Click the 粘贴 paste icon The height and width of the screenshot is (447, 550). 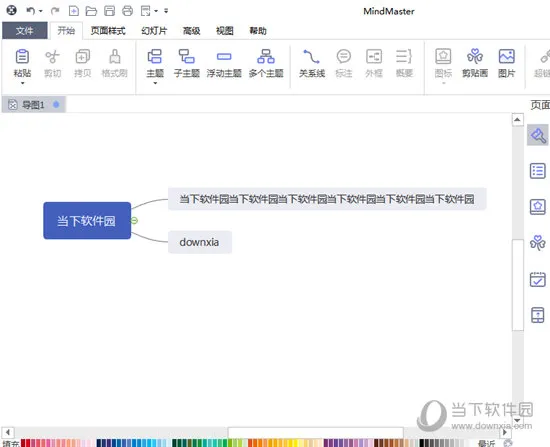22,56
